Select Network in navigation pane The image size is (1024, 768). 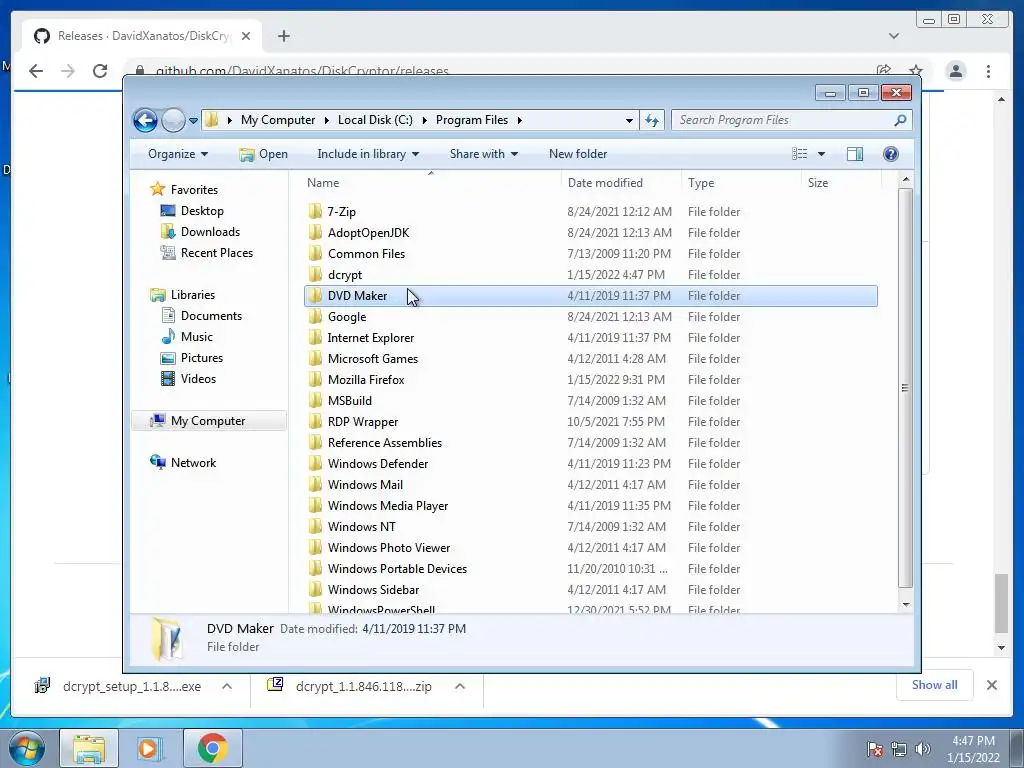point(193,463)
